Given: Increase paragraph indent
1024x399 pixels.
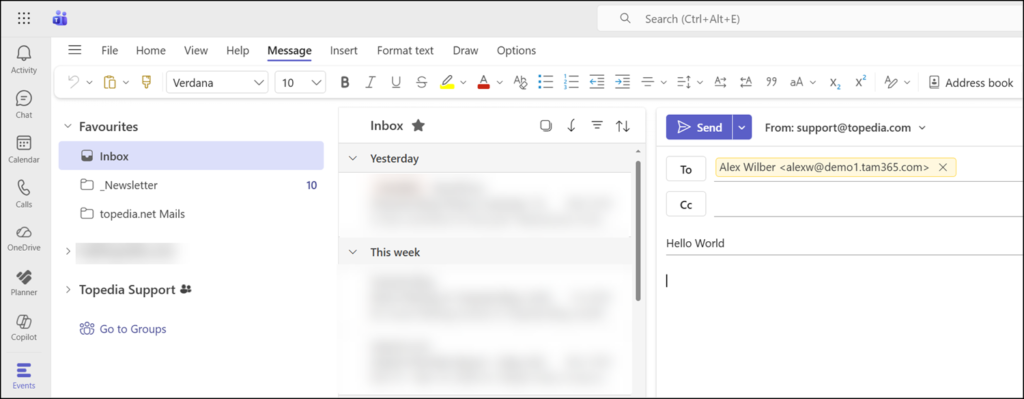Looking at the screenshot, I should tap(622, 82).
